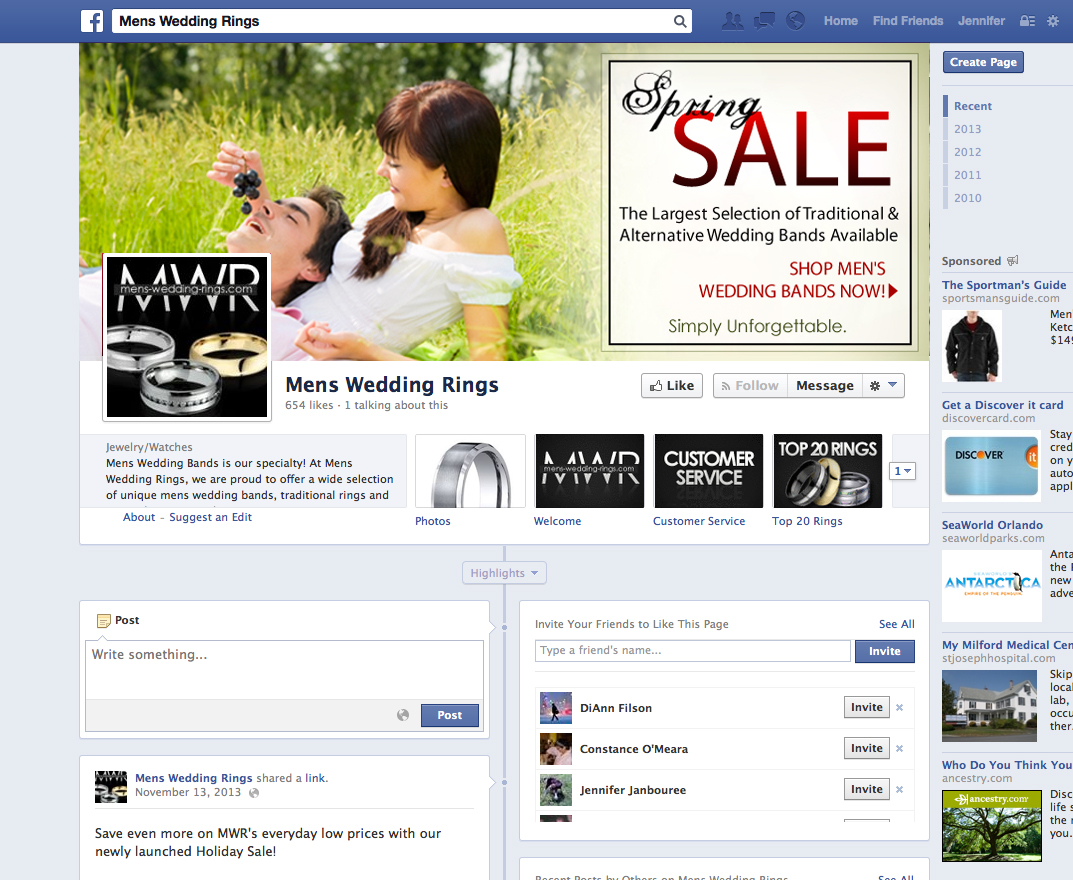Screen dimensions: 1073x880
Task: Invite Jennifer Janbouree to like page
Action: click(866, 789)
